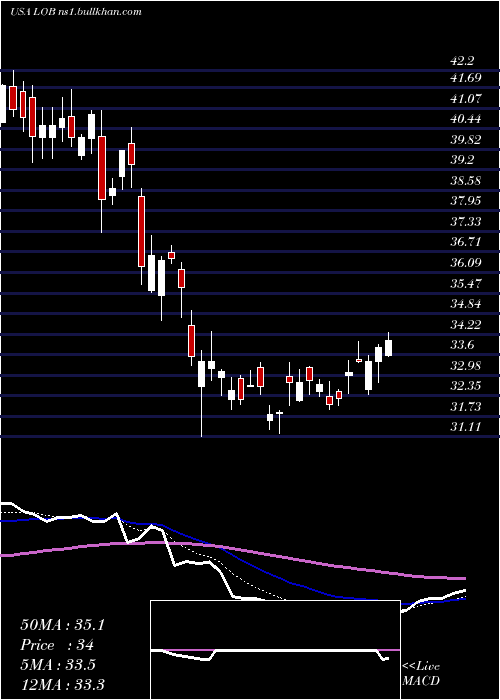Click the '50MA : 35.1' readout
This screenshot has height=700, width=500.
pyautogui.click(x=63, y=625)
